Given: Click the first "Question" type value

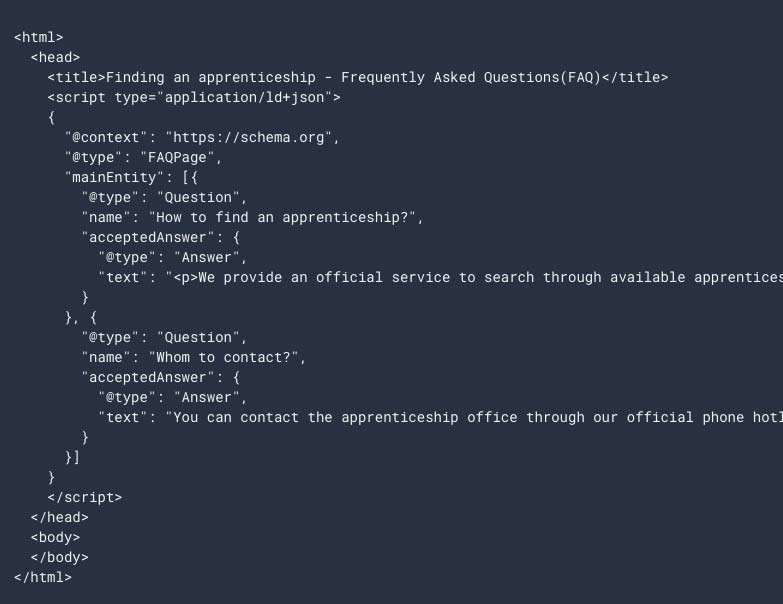Looking at the screenshot, I should click(x=198, y=198).
